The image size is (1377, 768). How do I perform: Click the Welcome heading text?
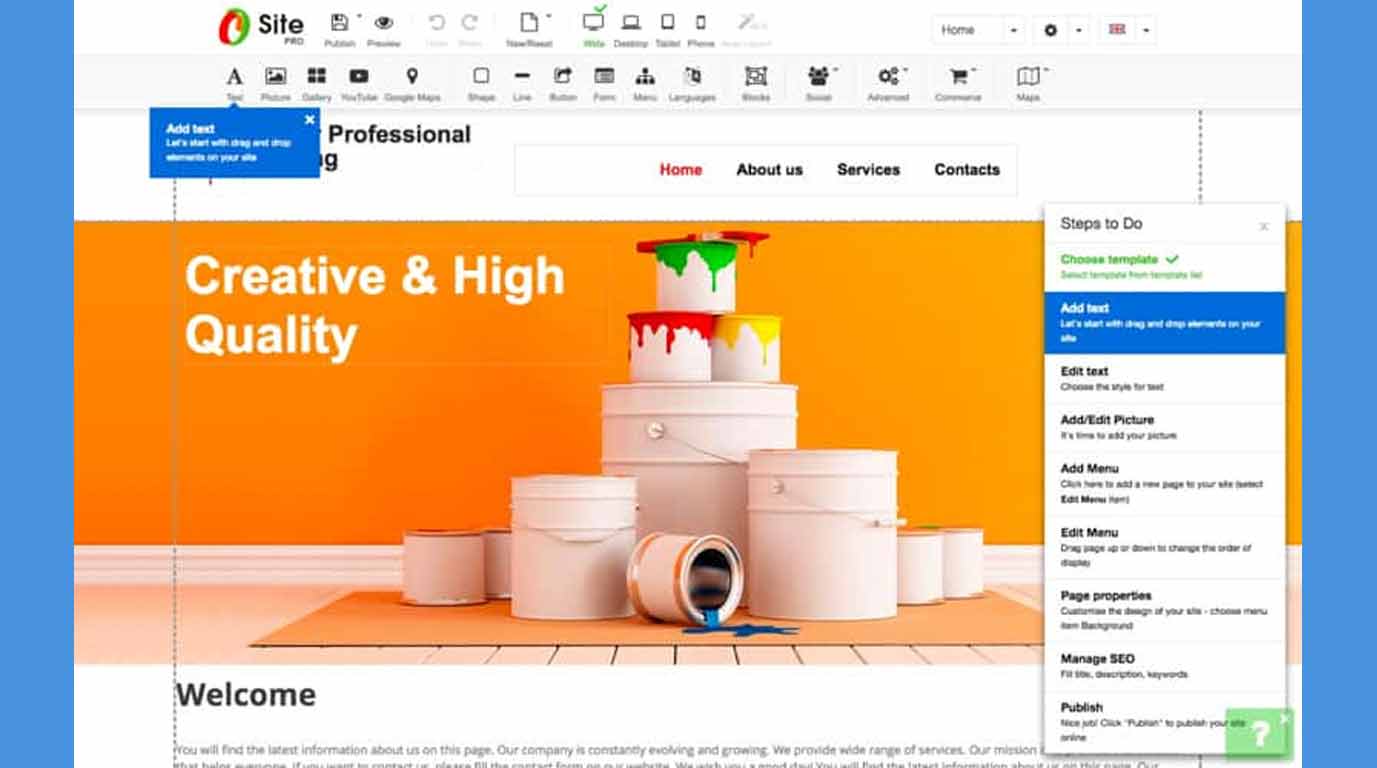(246, 694)
